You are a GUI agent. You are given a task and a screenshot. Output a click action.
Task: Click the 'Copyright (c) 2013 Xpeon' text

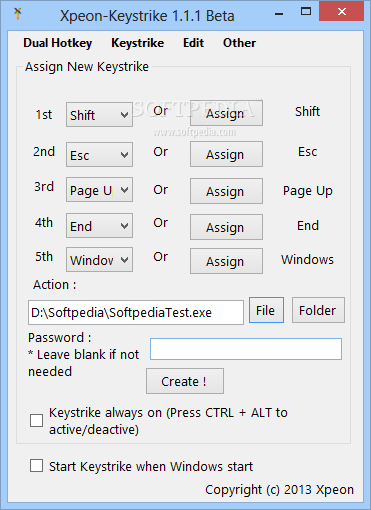click(279, 490)
